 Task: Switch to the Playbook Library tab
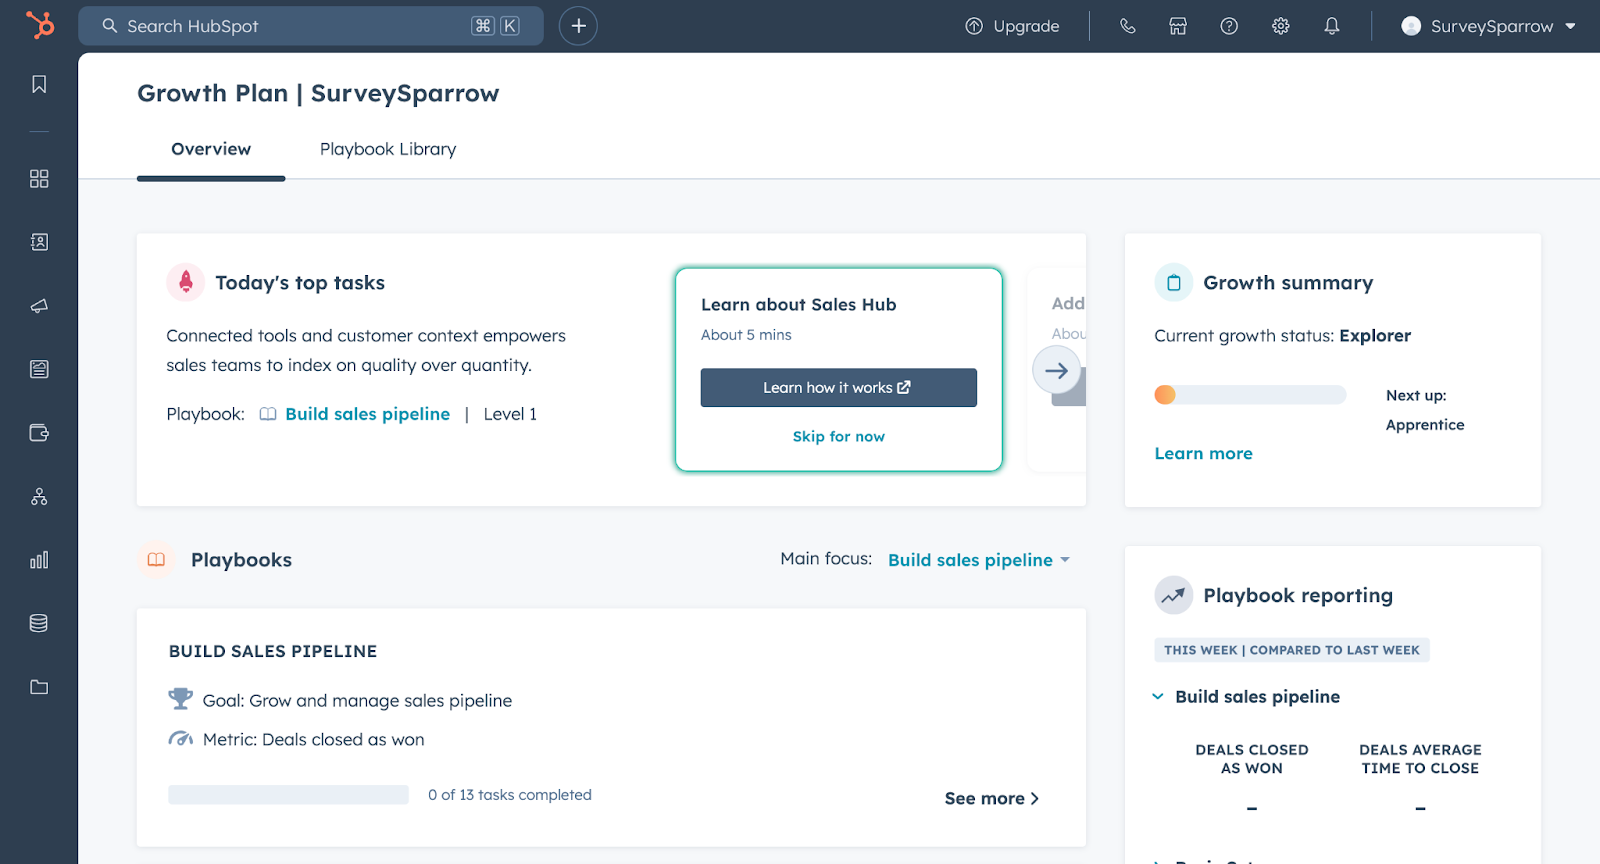tap(388, 149)
